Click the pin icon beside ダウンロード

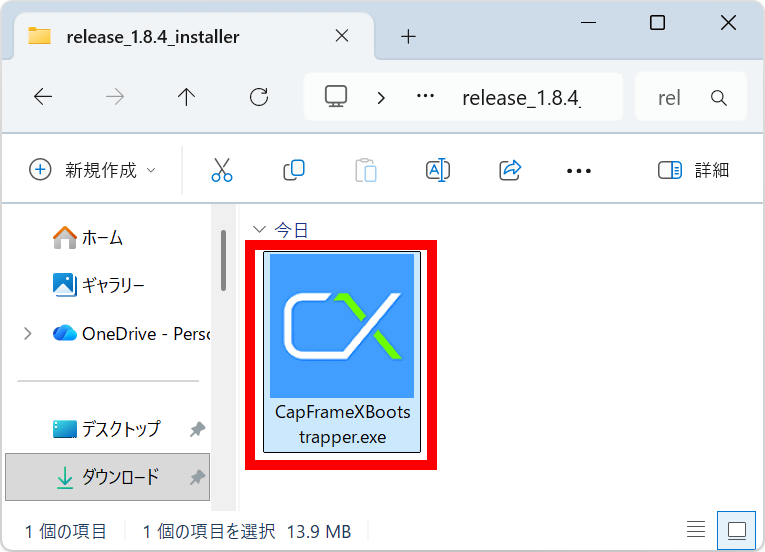(197, 477)
